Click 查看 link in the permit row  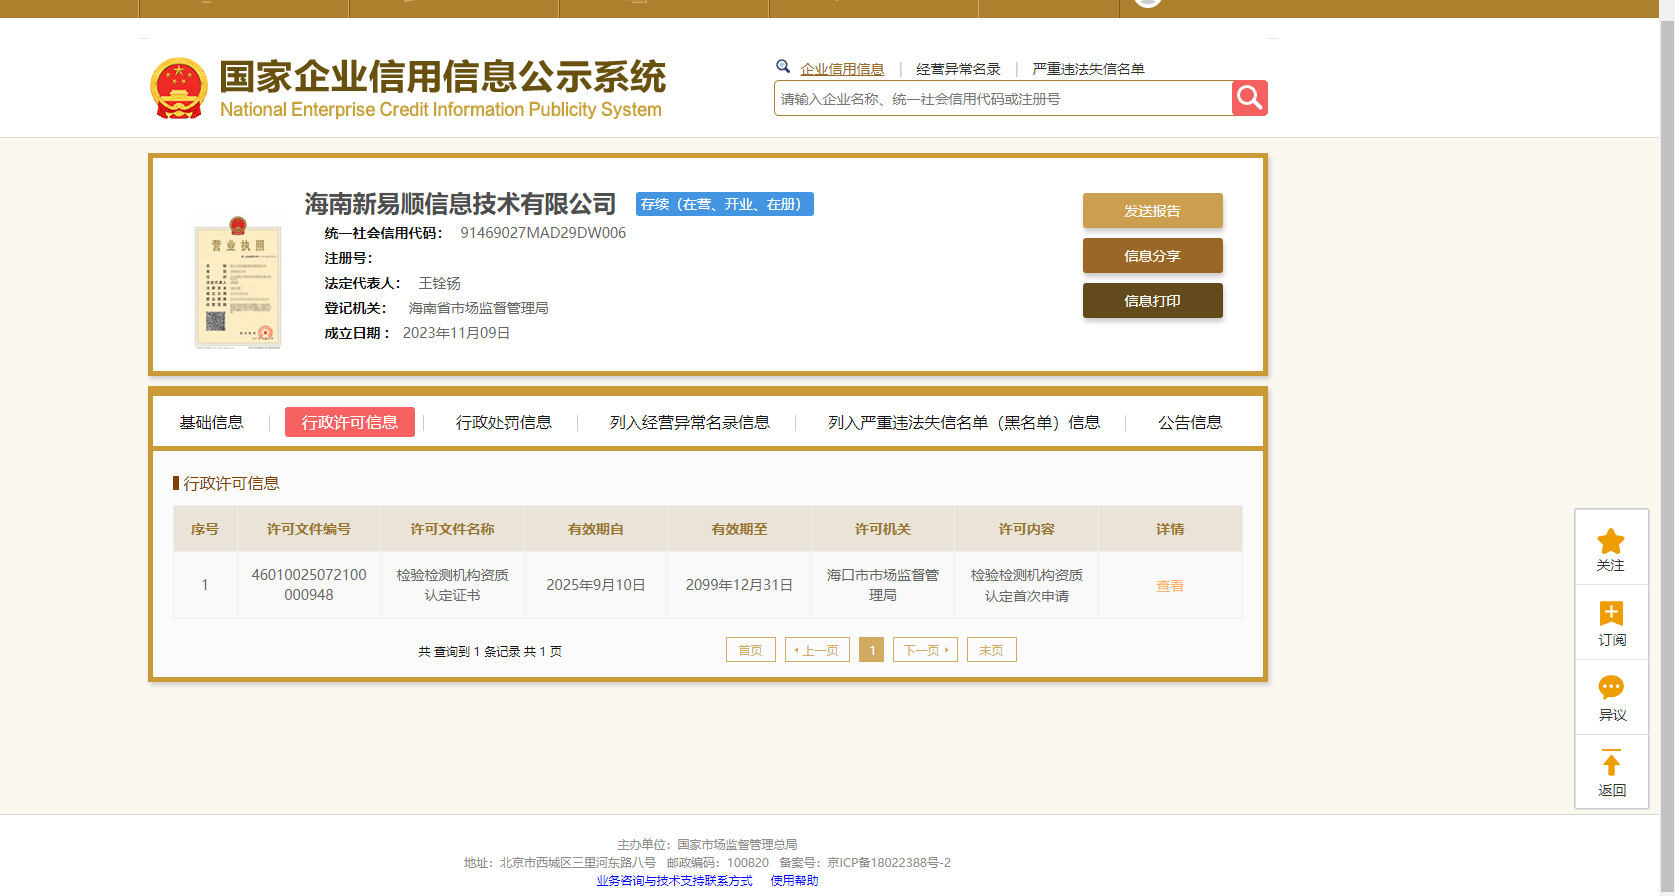point(1169,586)
